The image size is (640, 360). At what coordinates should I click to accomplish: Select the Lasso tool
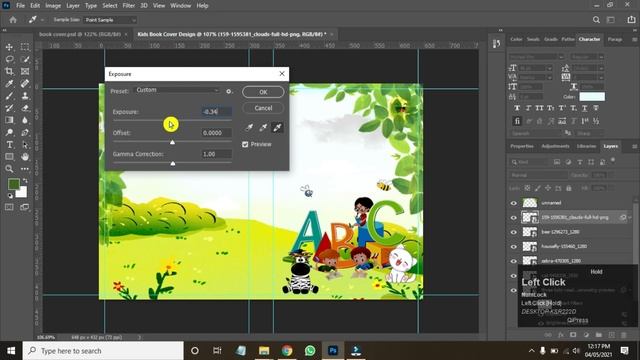[9, 60]
